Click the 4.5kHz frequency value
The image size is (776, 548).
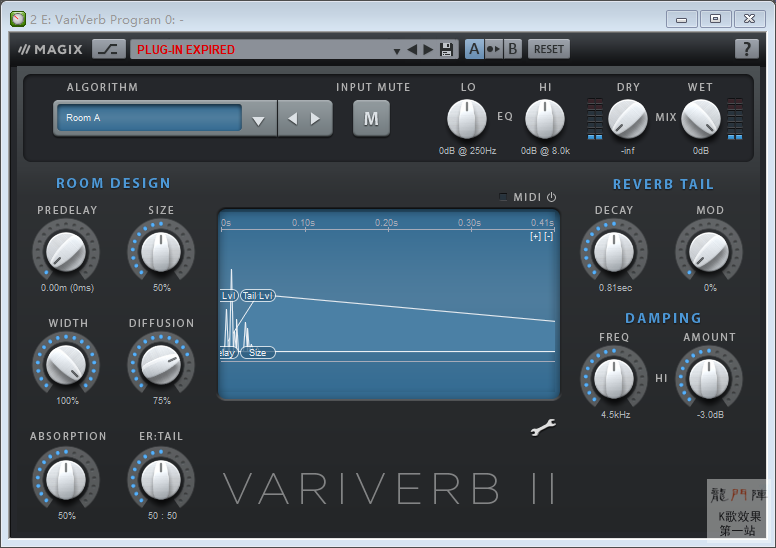point(615,414)
